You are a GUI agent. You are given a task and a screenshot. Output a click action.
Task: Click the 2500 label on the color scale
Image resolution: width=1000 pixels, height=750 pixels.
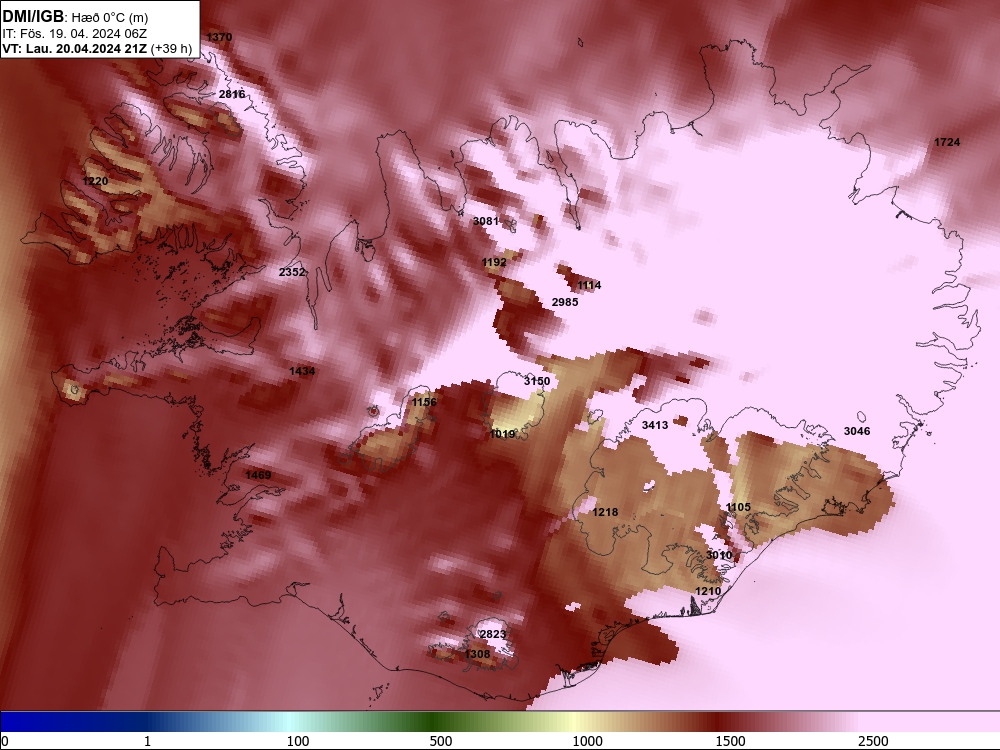[x=873, y=741]
